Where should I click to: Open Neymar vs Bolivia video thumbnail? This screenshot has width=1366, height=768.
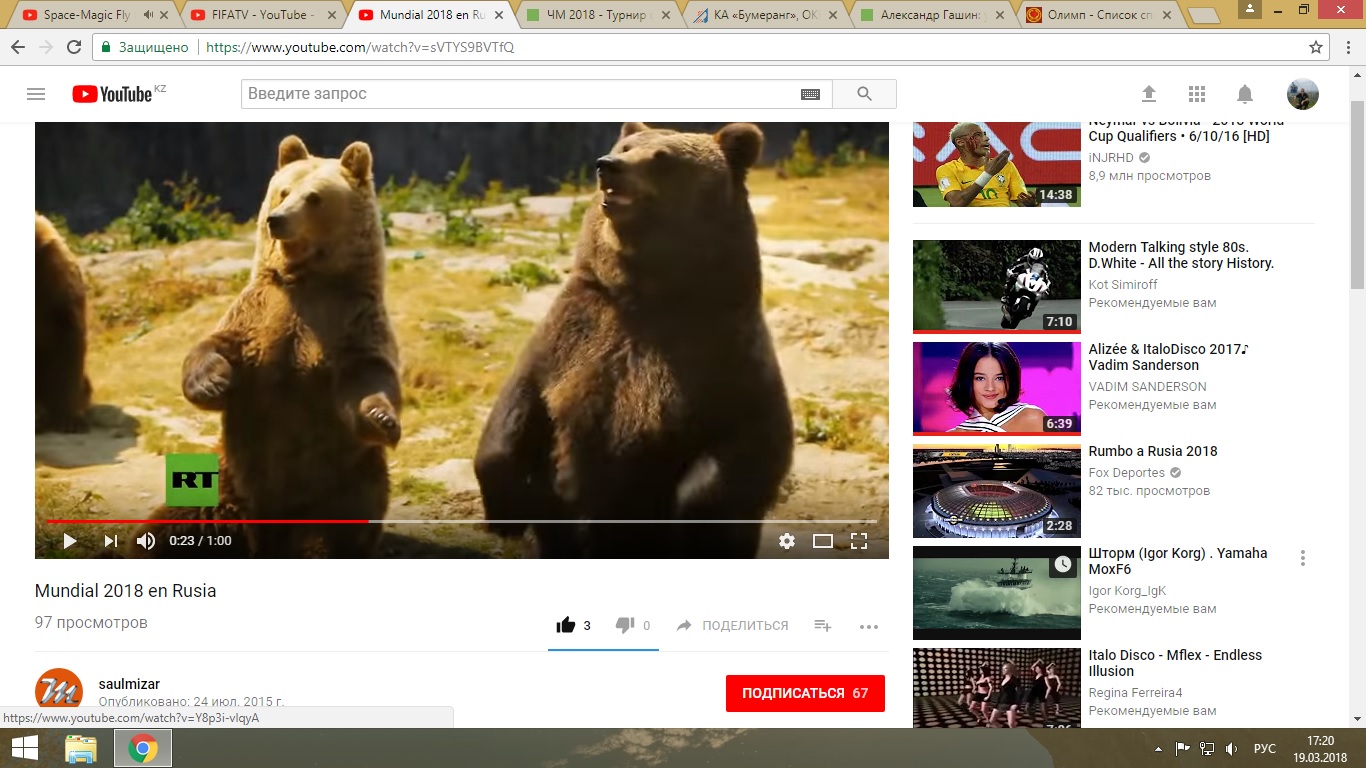[997, 164]
